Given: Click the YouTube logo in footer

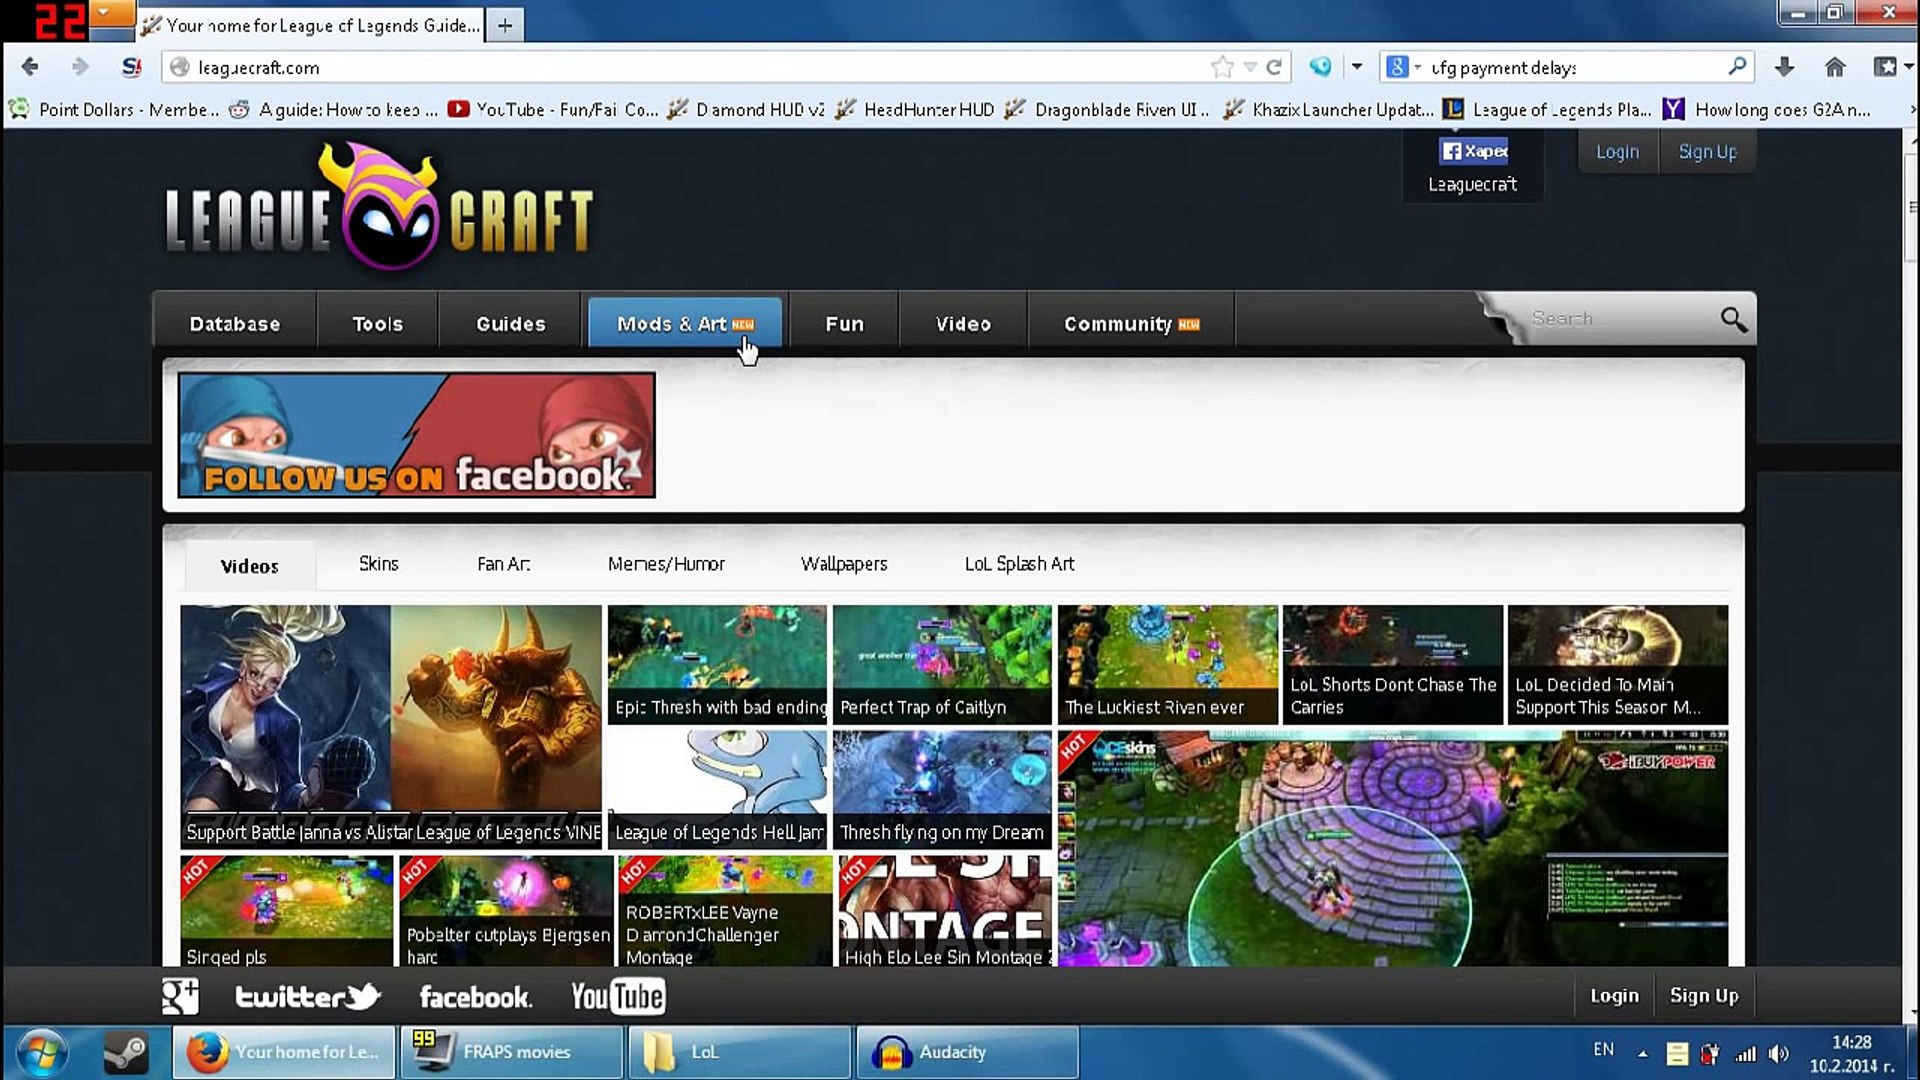Looking at the screenshot, I should (x=617, y=996).
